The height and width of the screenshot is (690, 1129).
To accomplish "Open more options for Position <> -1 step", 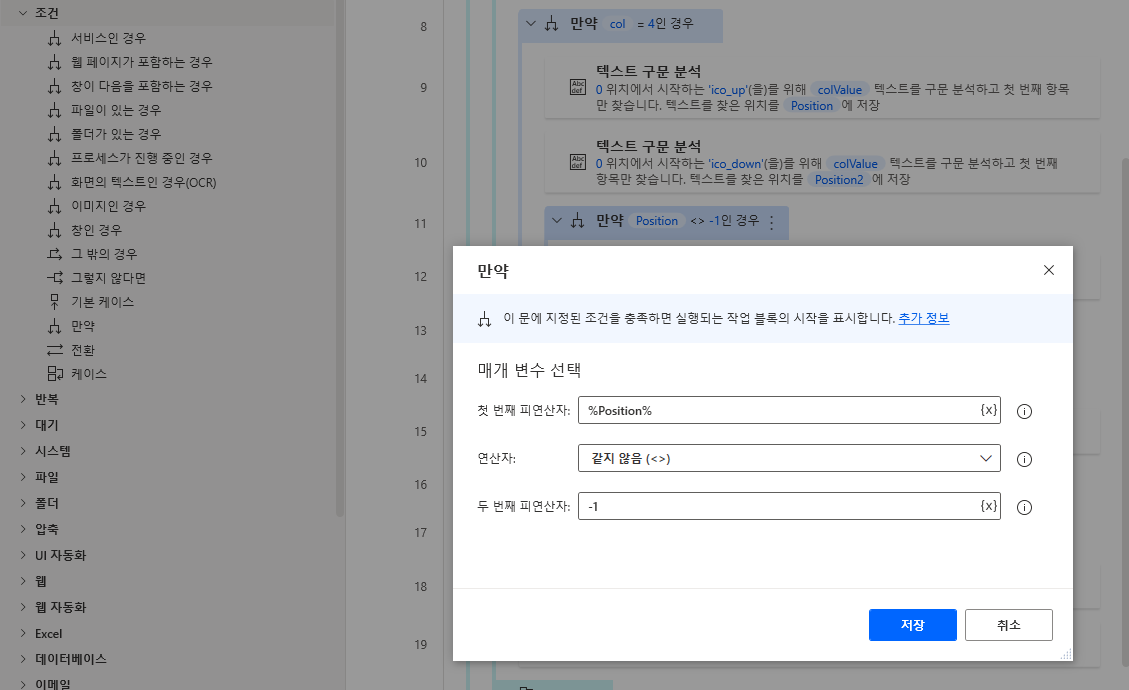I will [772, 222].
